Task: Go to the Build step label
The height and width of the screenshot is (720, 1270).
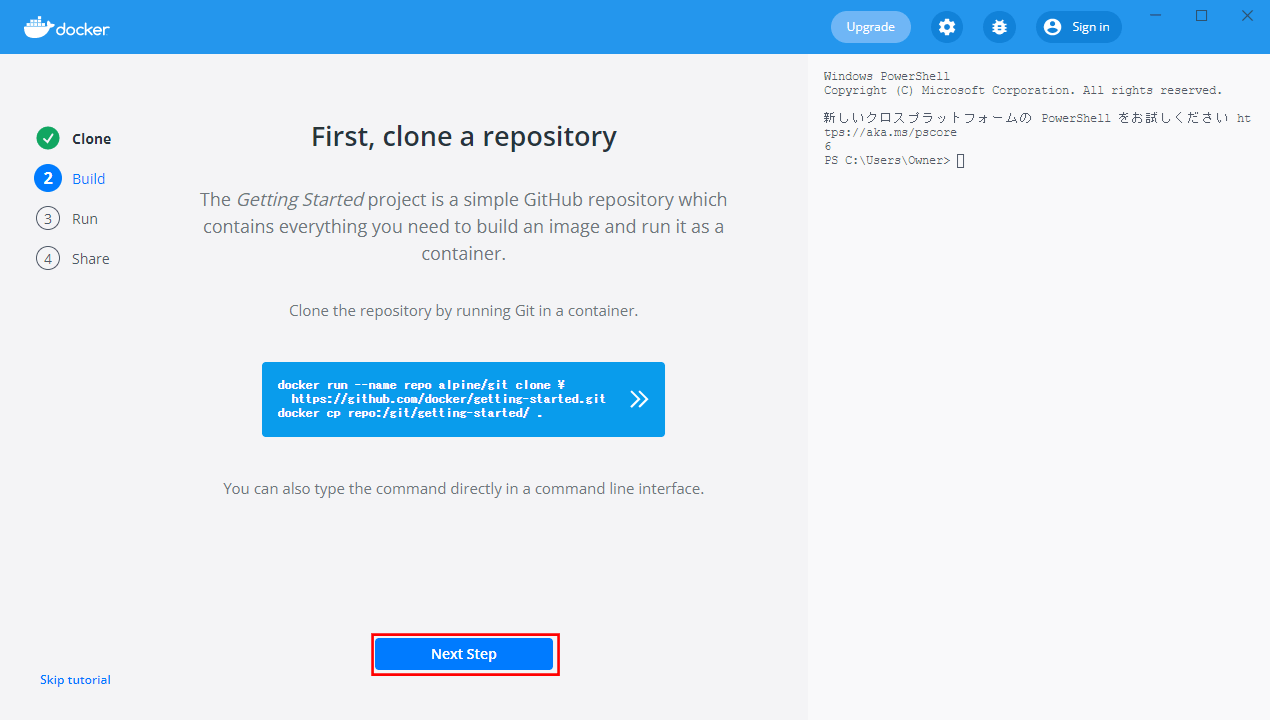Action: coord(88,179)
